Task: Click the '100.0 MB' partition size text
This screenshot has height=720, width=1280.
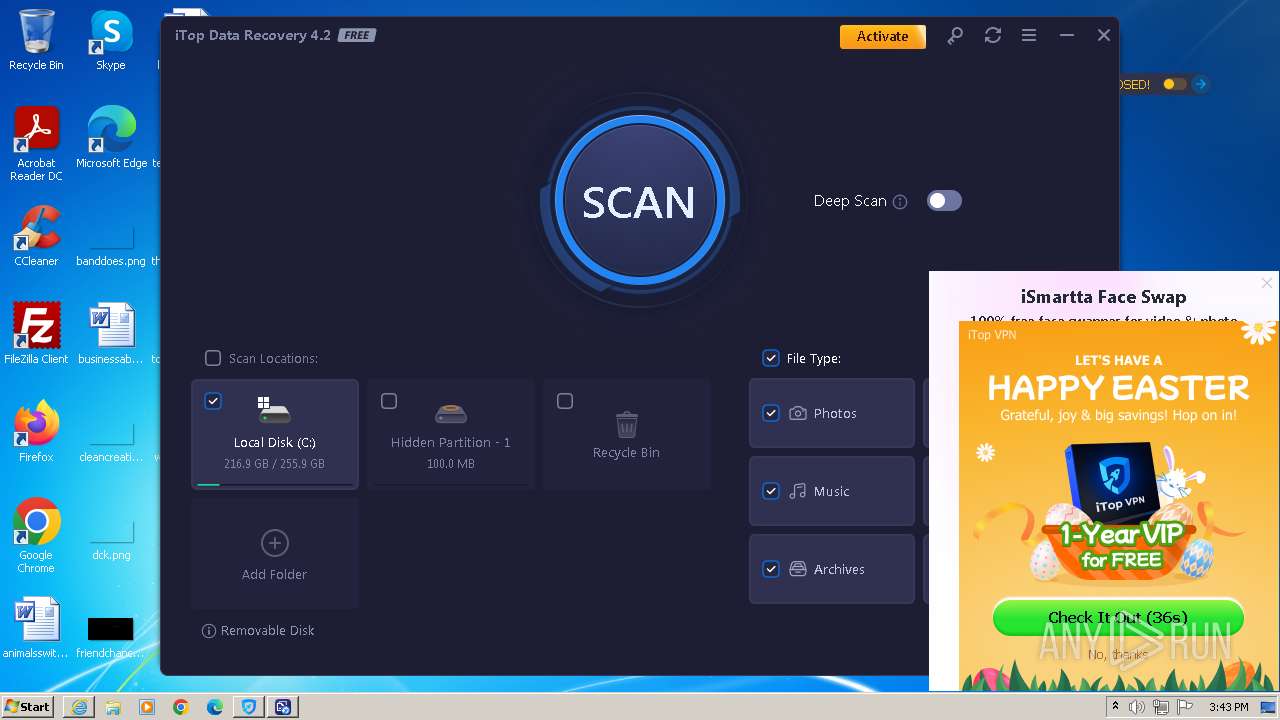Action: pos(451,464)
